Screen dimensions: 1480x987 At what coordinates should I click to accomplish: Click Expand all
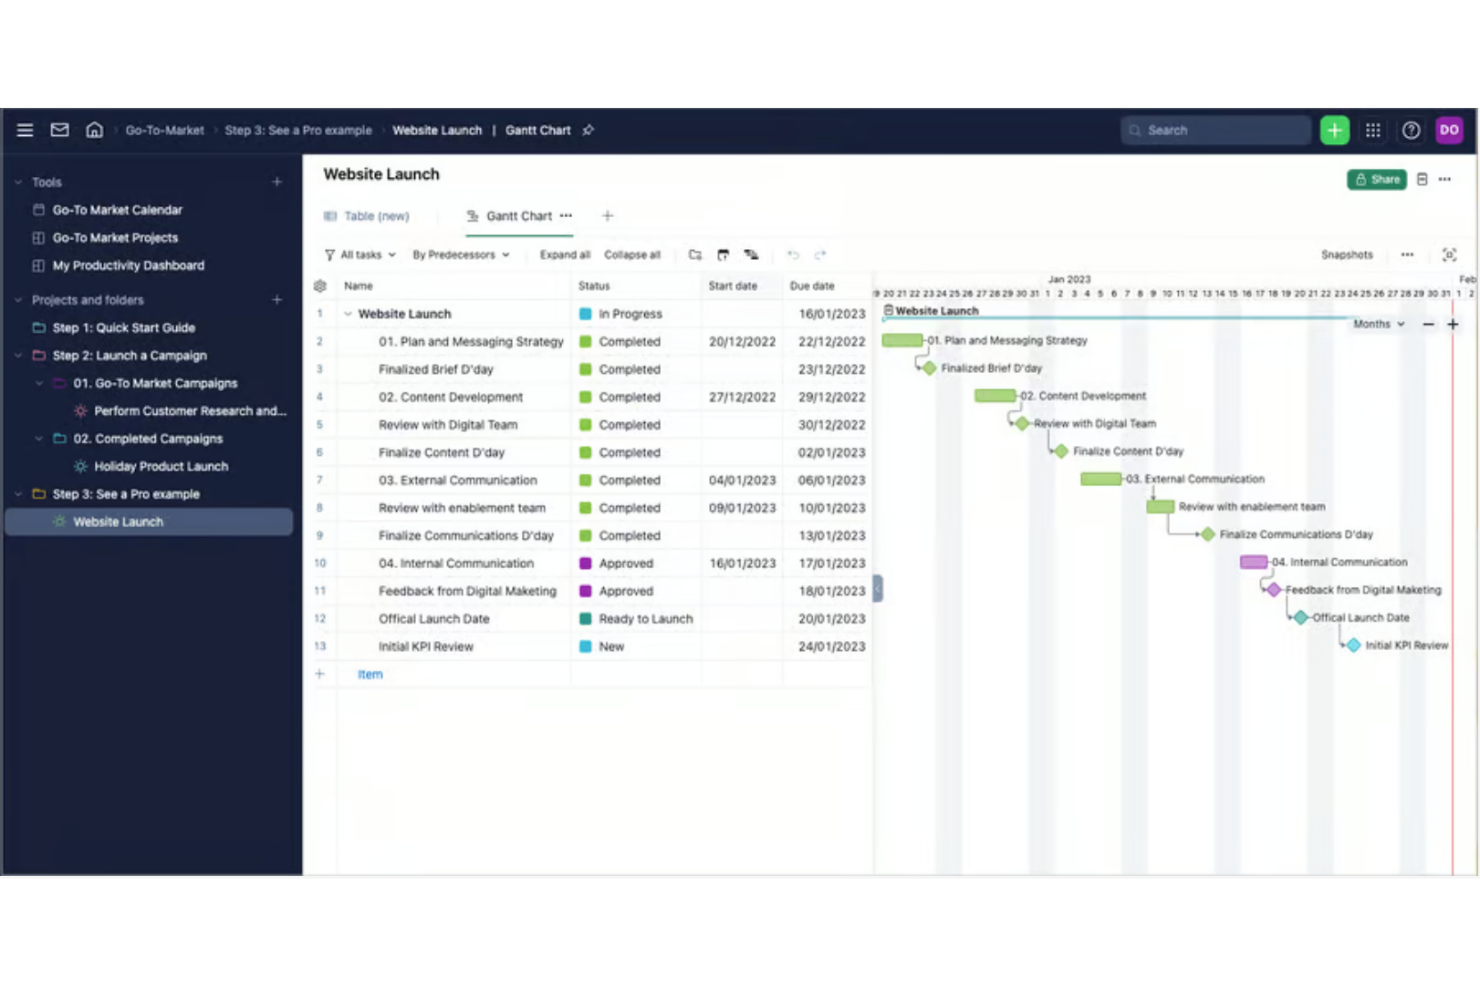click(565, 255)
